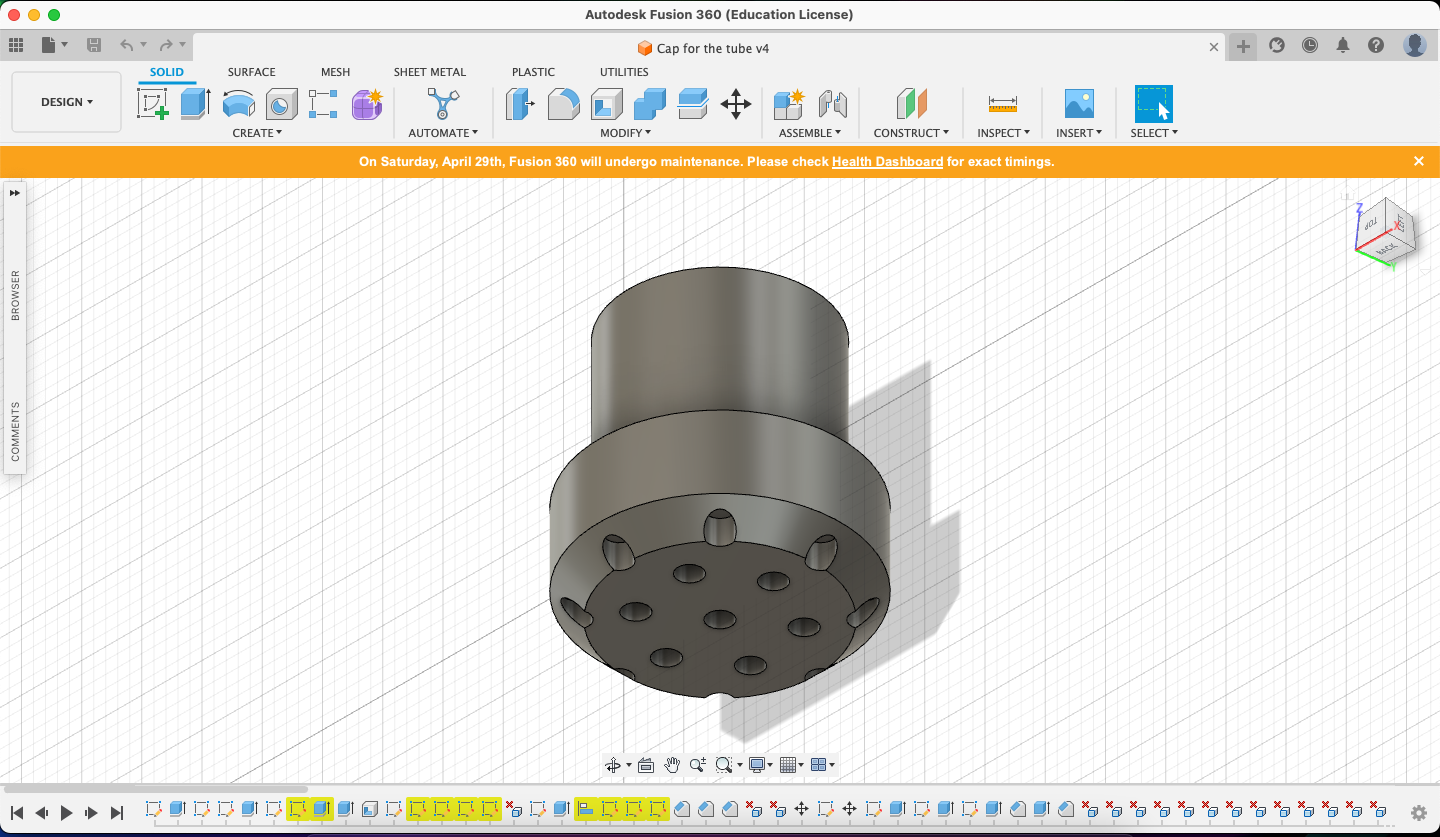Select the Press Pull tool

coord(520,104)
